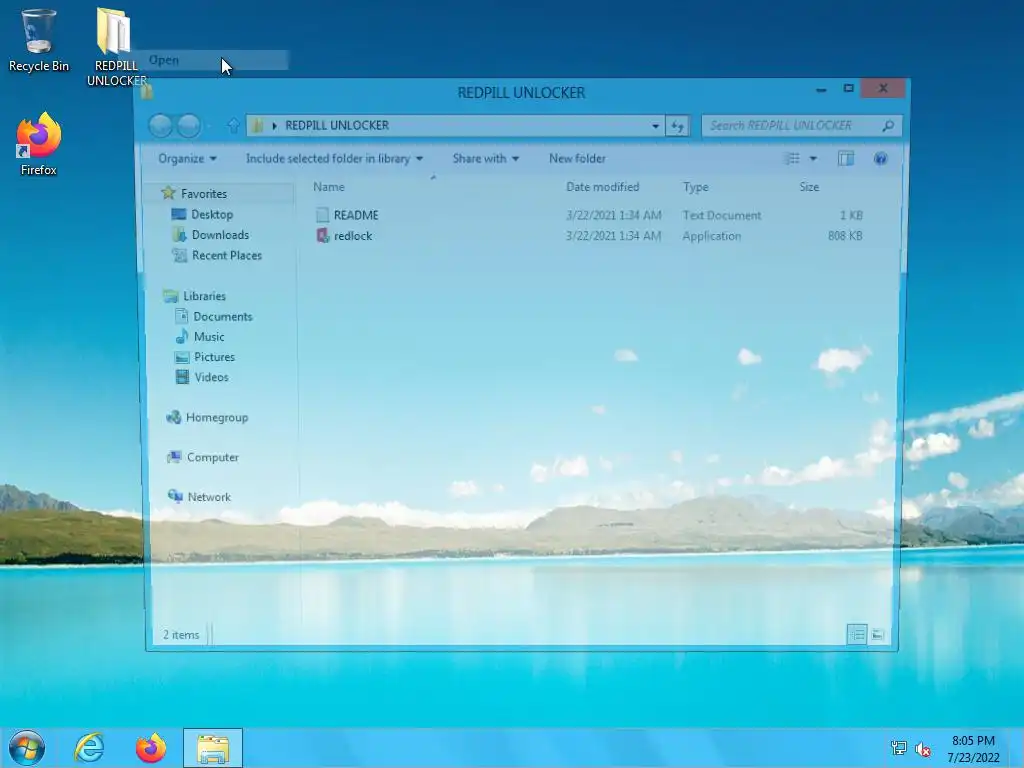The image size is (1024, 768).
Task: Create a New folder
Action: tap(577, 159)
